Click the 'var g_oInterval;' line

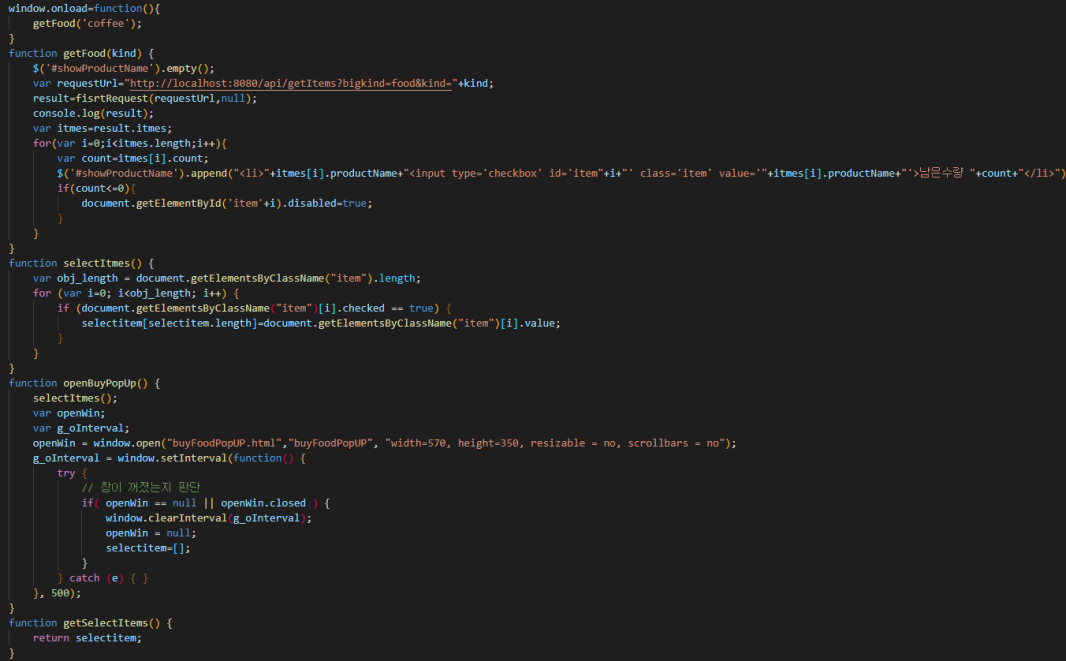point(81,428)
